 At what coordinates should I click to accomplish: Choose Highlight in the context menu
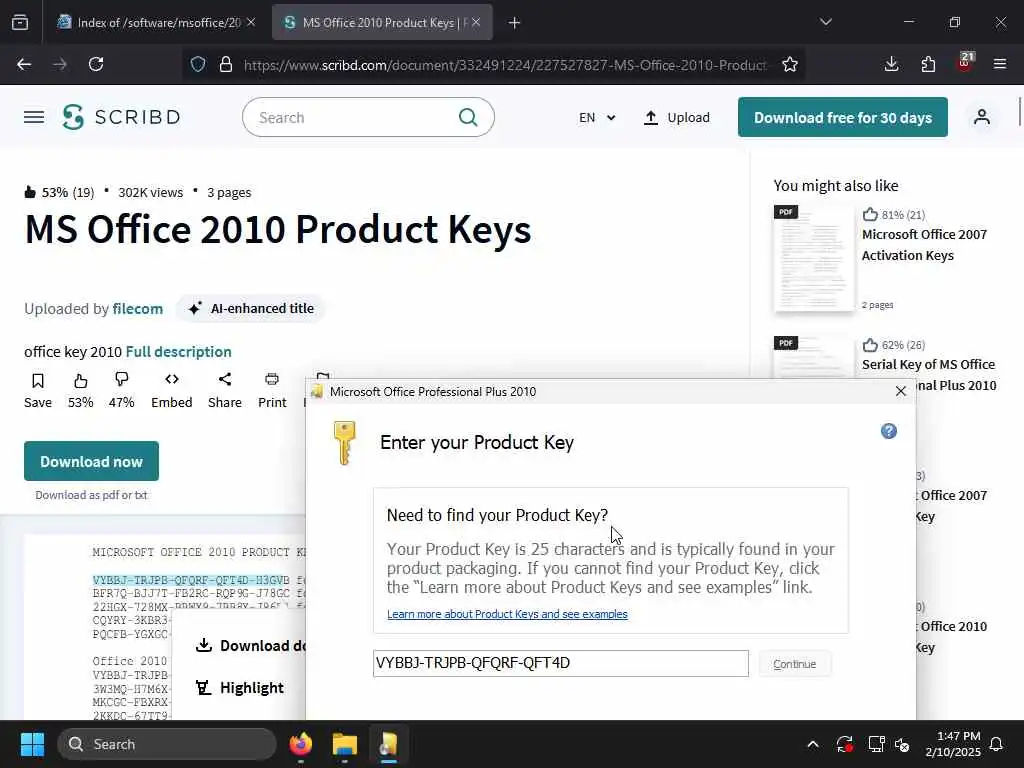240,688
